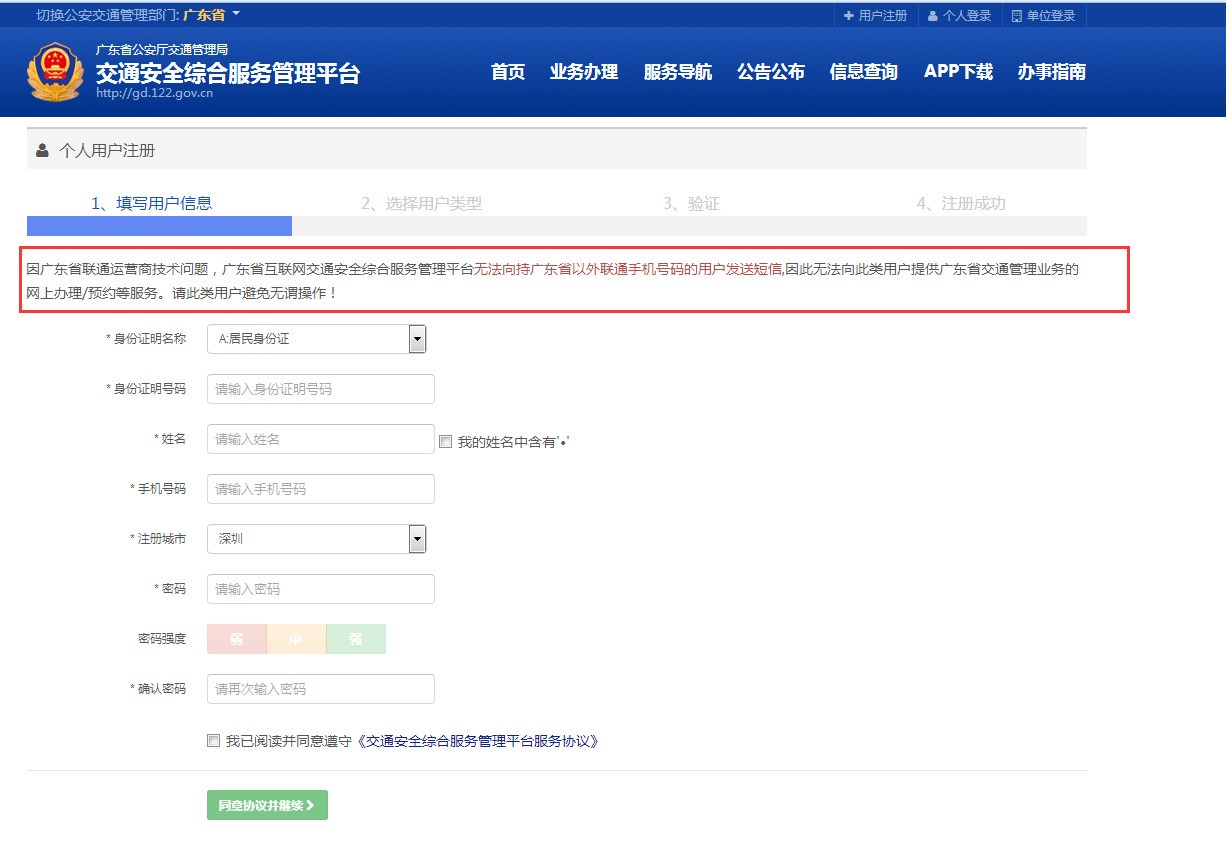The height and width of the screenshot is (868, 1226).
Task: Click the 个人登录 person icon
Action: 933,16
